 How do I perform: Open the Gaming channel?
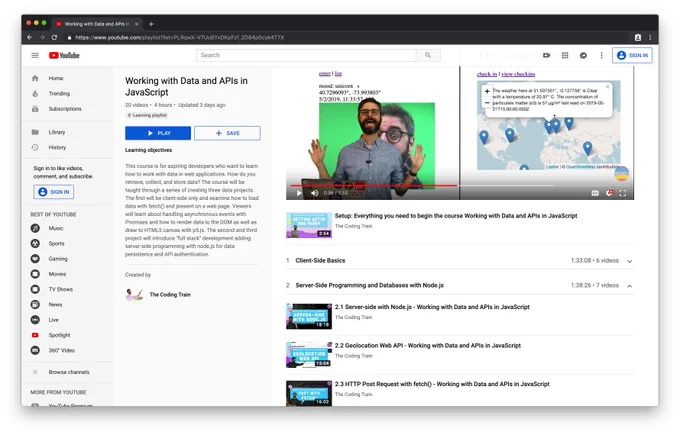coord(58,258)
